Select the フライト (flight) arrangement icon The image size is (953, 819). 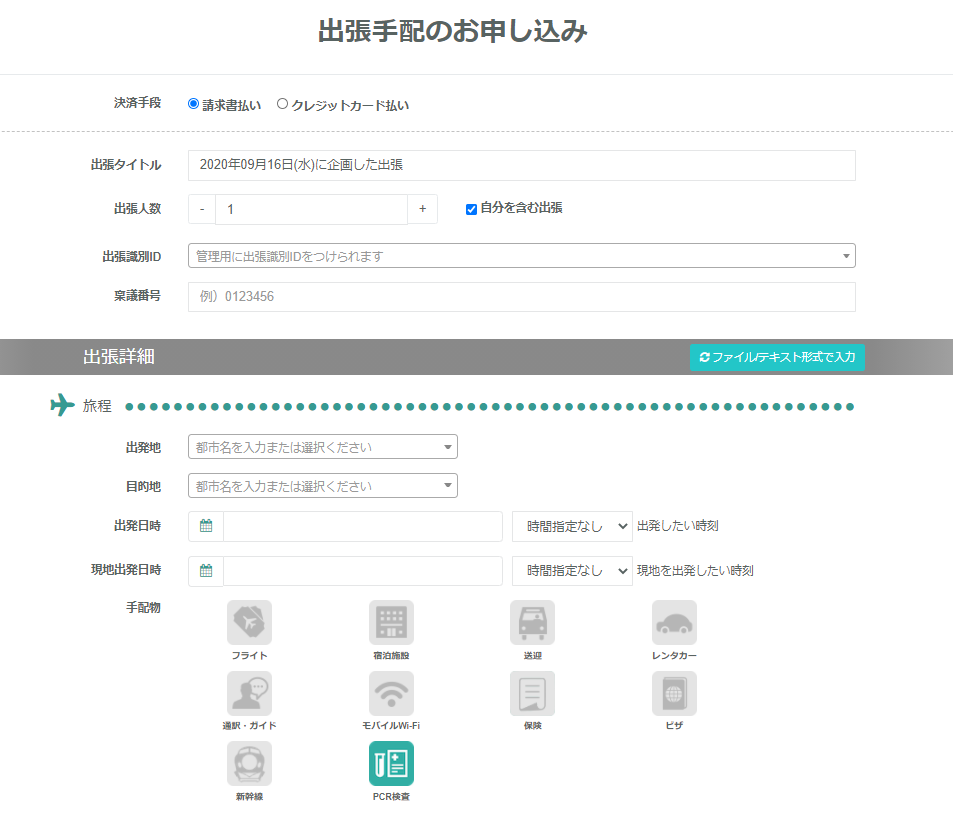click(x=249, y=622)
